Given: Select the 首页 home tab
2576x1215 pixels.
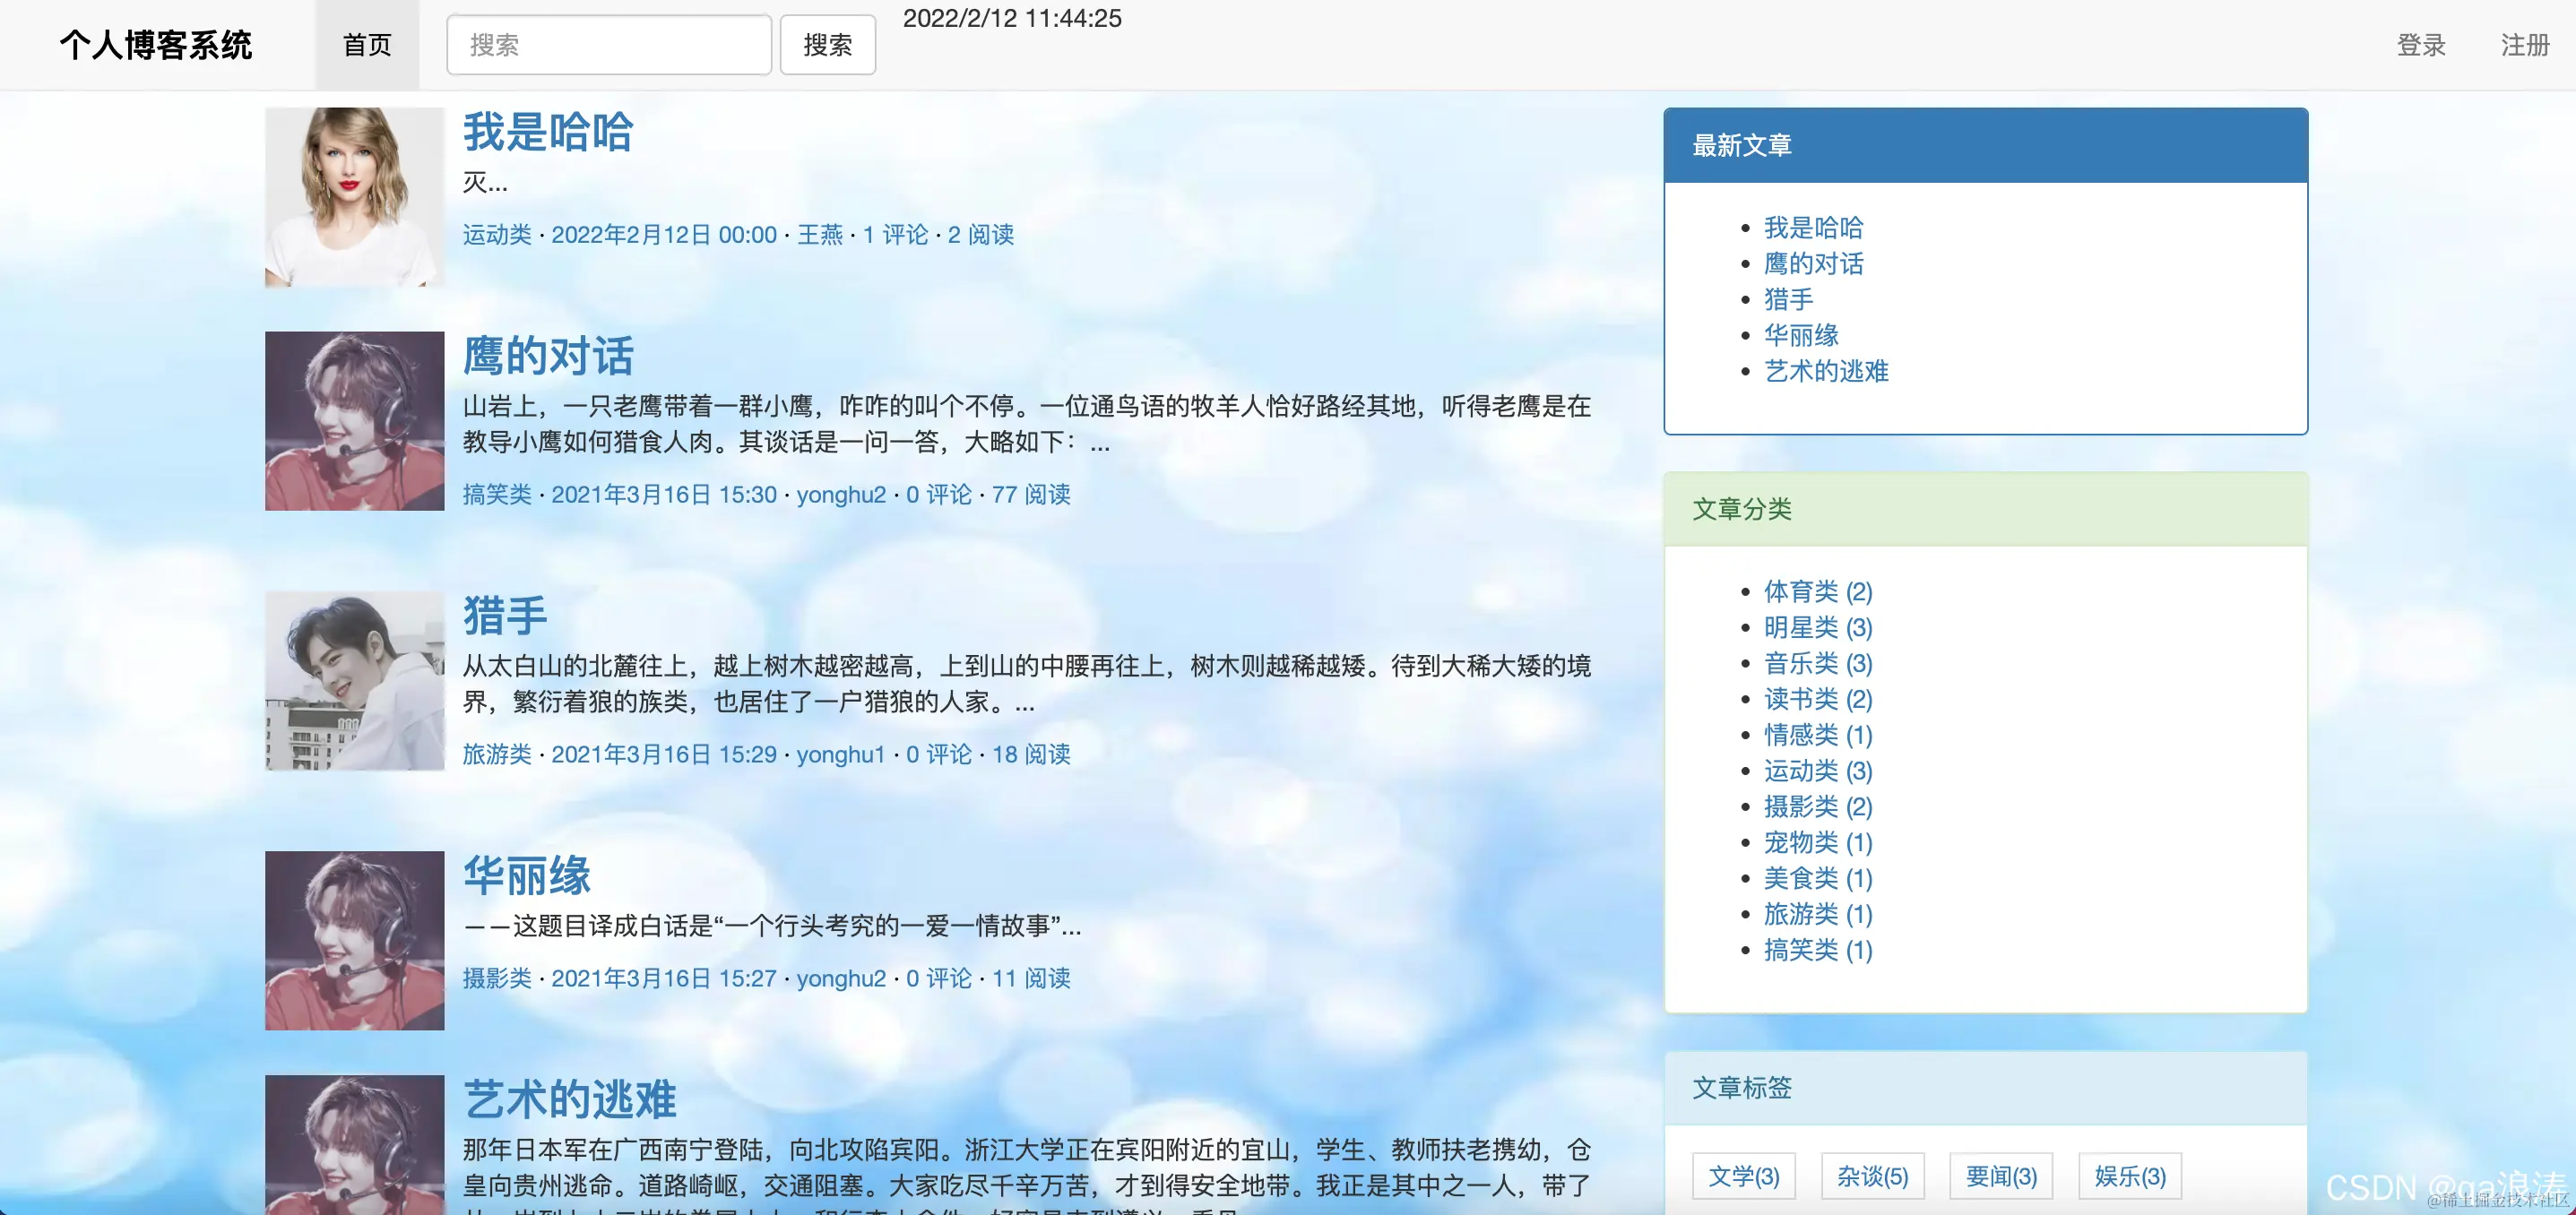Looking at the screenshot, I should tap(366, 44).
